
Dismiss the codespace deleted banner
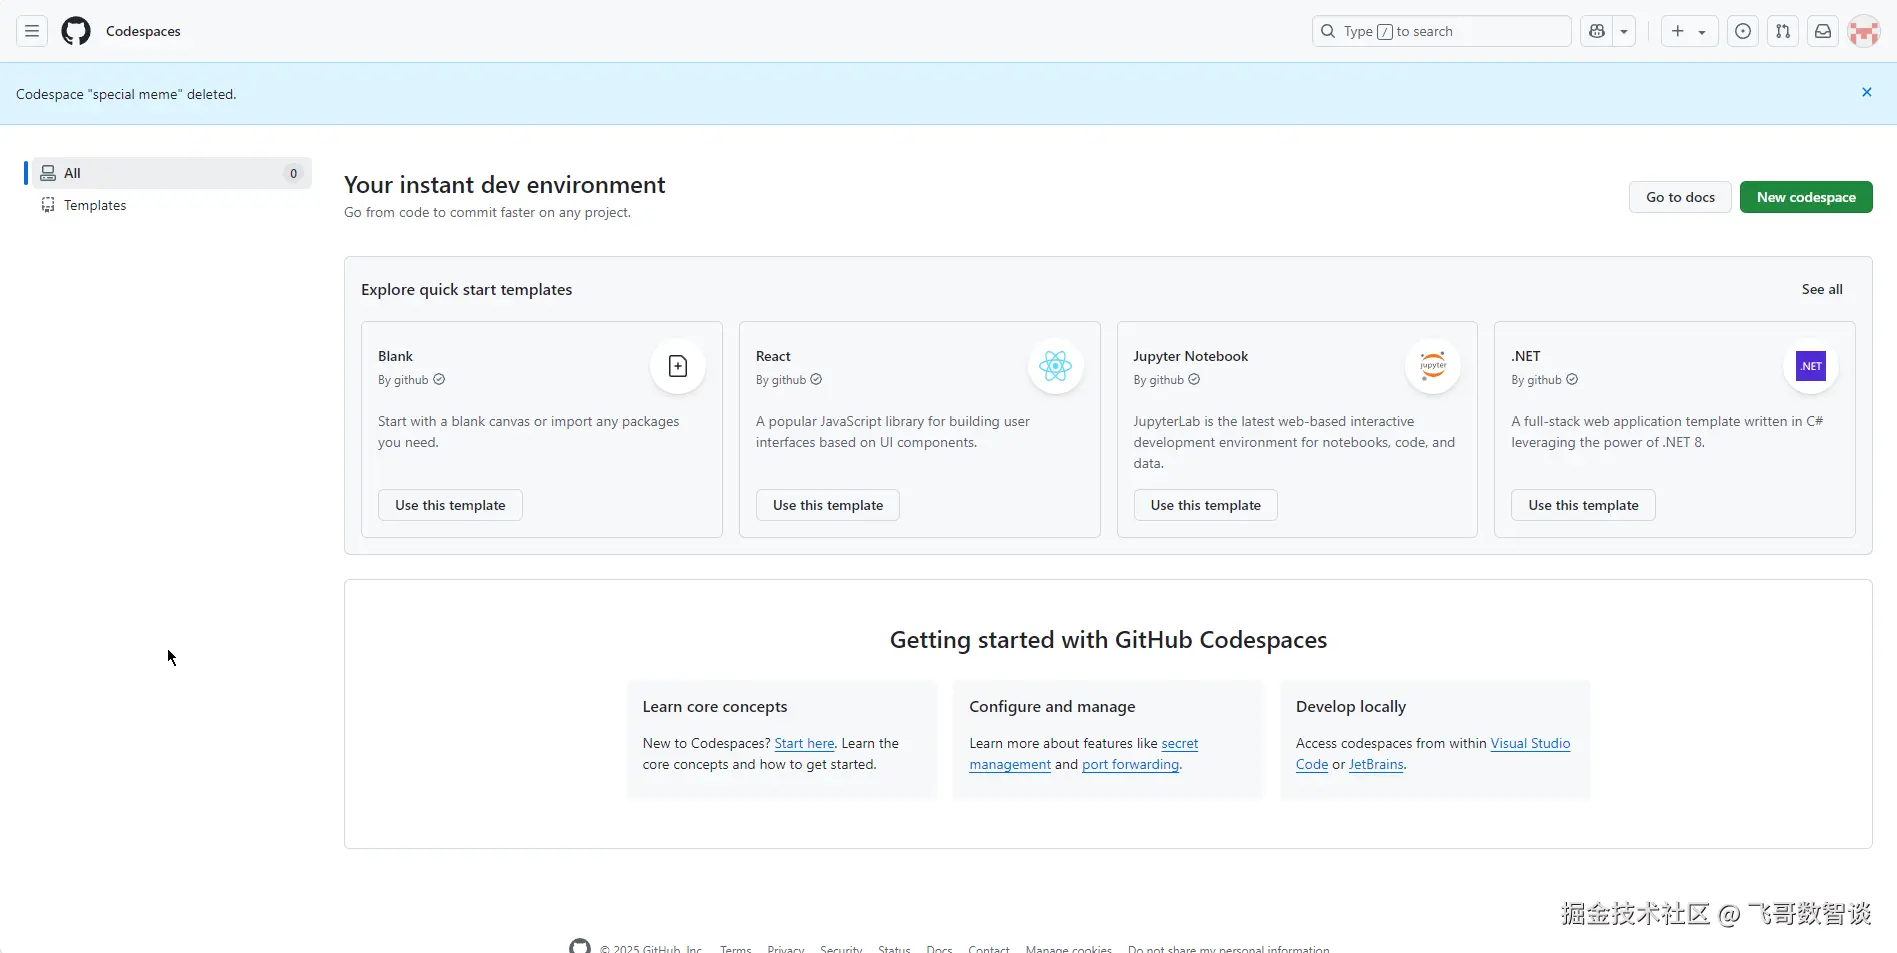pos(1867,92)
